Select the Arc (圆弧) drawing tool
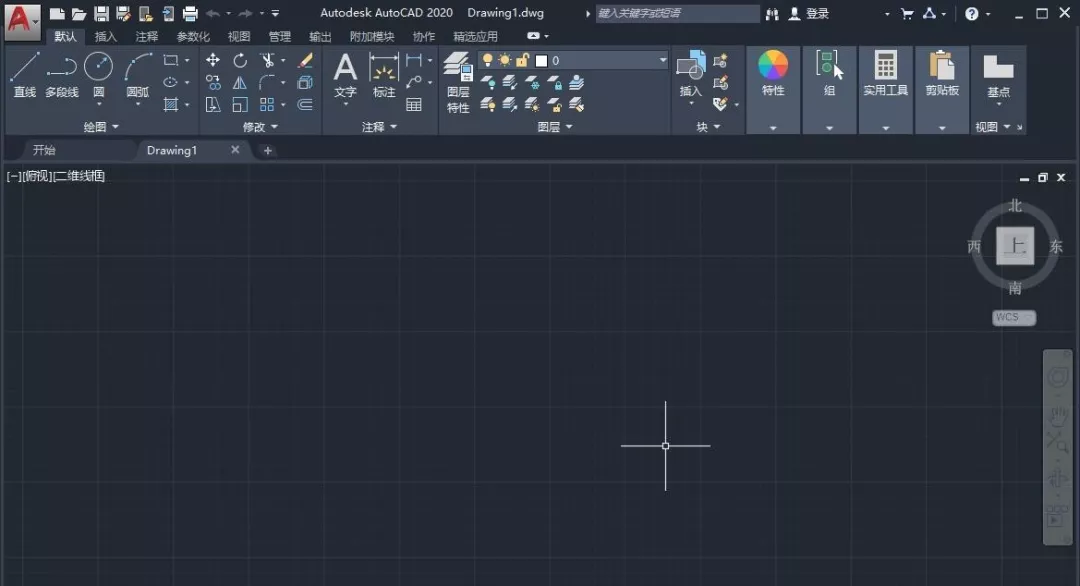The height and width of the screenshot is (586, 1080). pyautogui.click(x=138, y=74)
